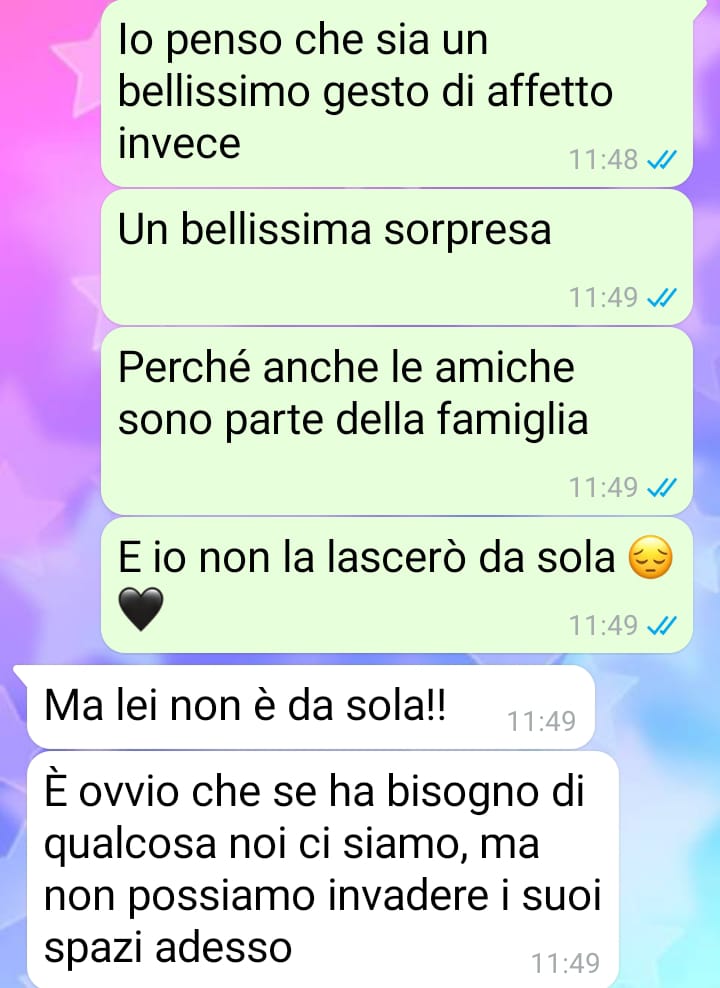720x988 pixels.
Task: Tap the checkmarks on 'non la lascerò da sola'
Action: [662, 625]
